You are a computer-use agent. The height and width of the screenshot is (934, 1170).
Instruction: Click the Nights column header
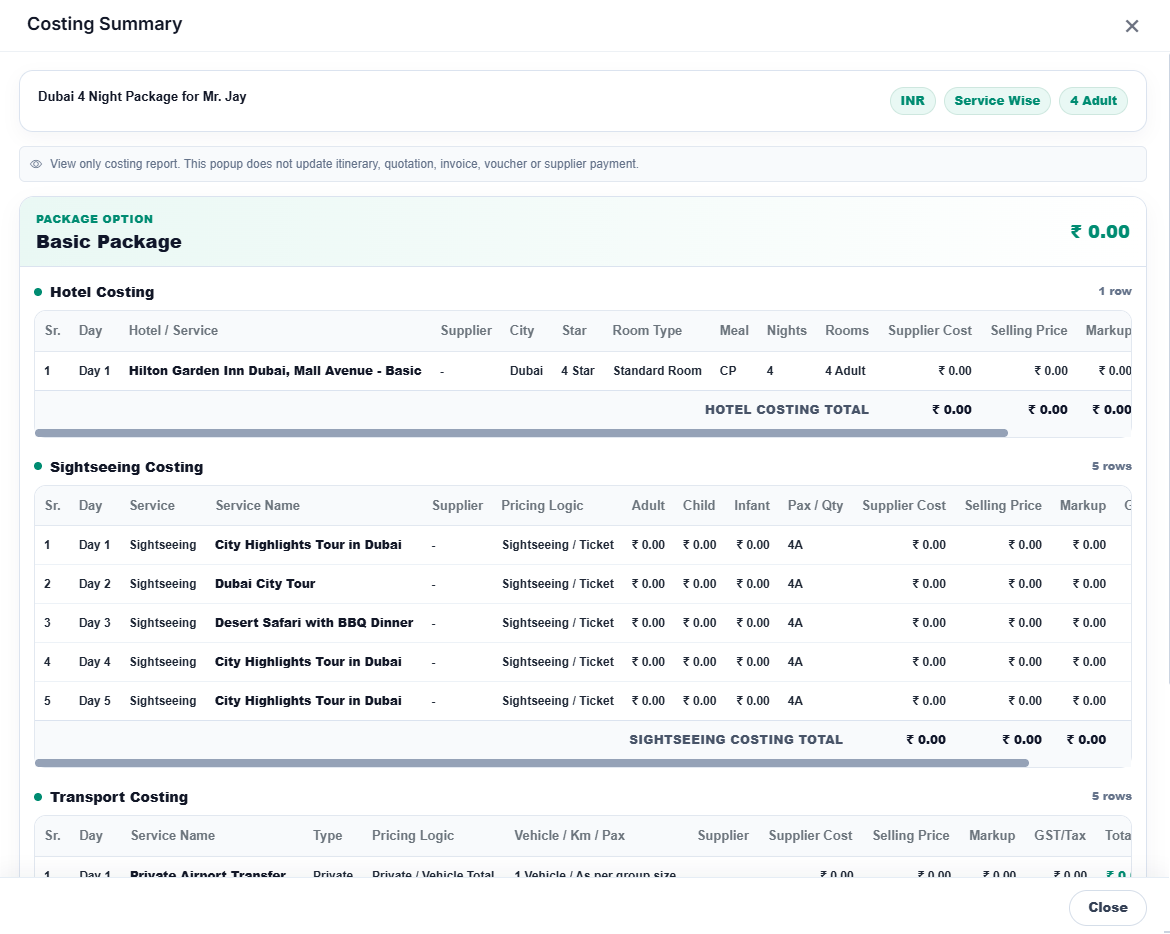coord(786,330)
